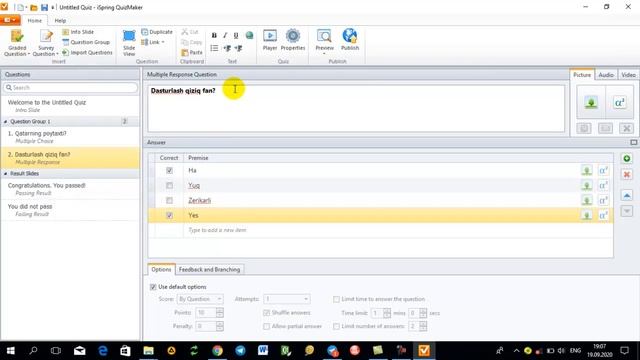Mark Zerikarli as a correct answer
This screenshot has width=640, height=360.
169,200
